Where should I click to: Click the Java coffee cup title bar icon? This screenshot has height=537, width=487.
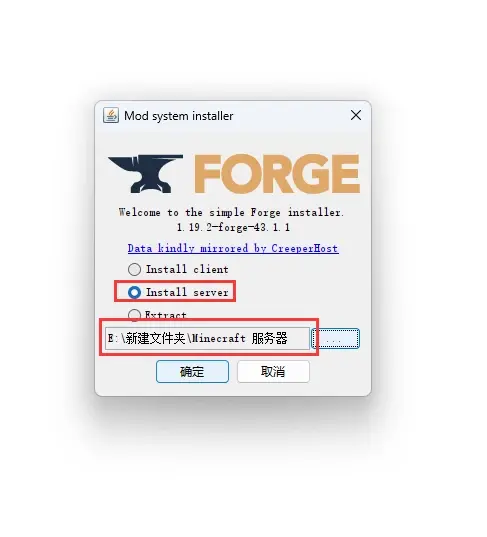click(x=111, y=116)
